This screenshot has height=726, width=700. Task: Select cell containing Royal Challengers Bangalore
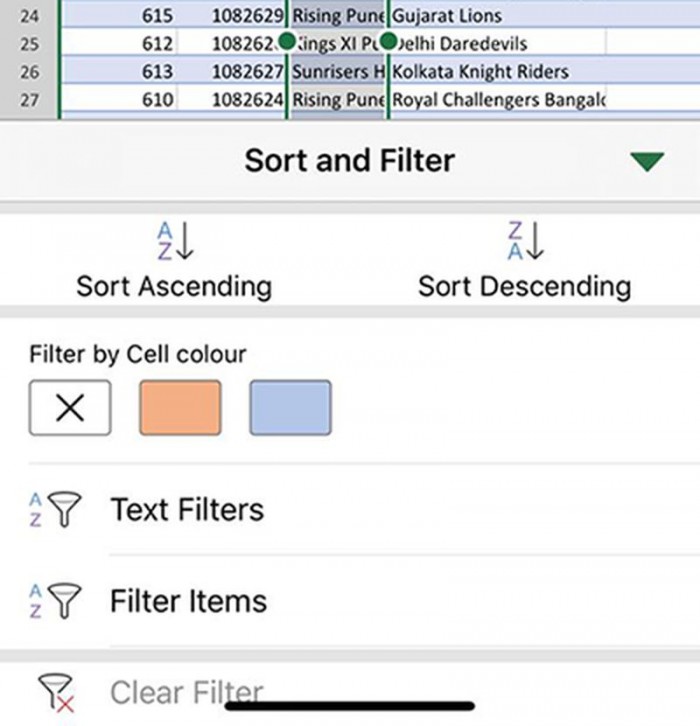(498, 99)
